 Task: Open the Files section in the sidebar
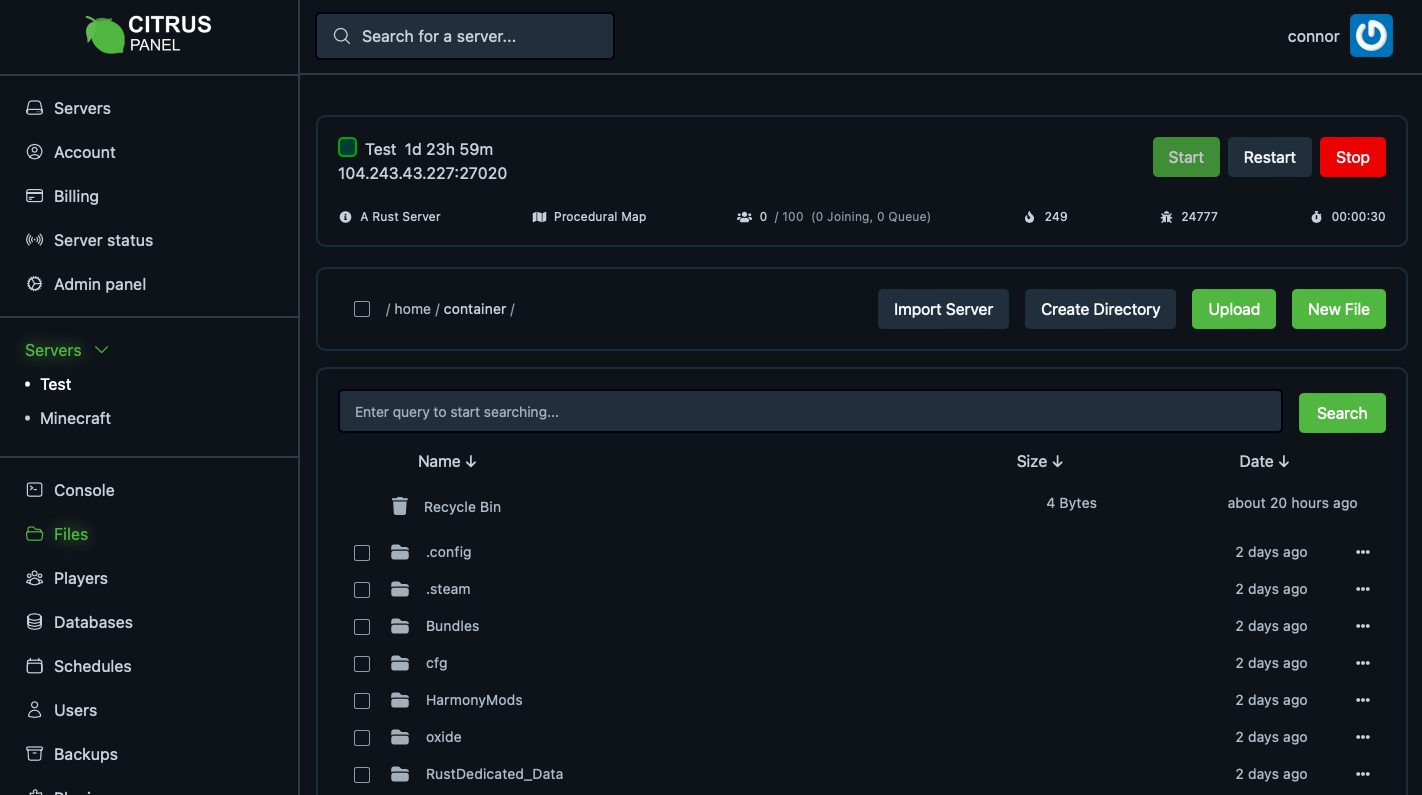point(70,534)
